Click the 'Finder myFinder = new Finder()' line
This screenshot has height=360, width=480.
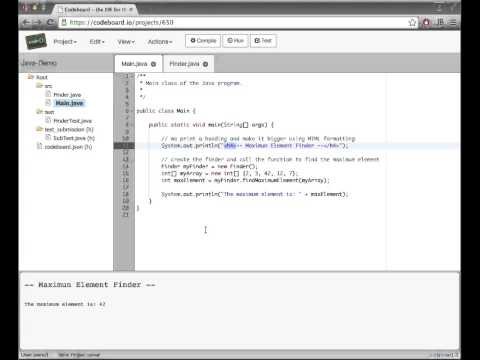point(209,166)
